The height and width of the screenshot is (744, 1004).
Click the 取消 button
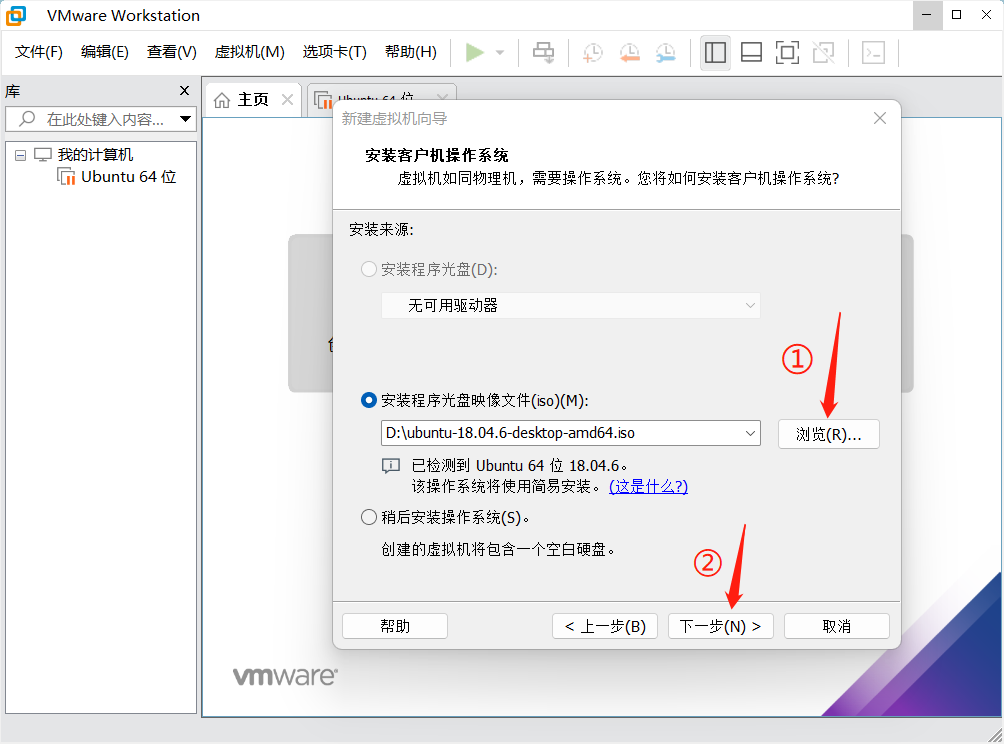coord(837,626)
